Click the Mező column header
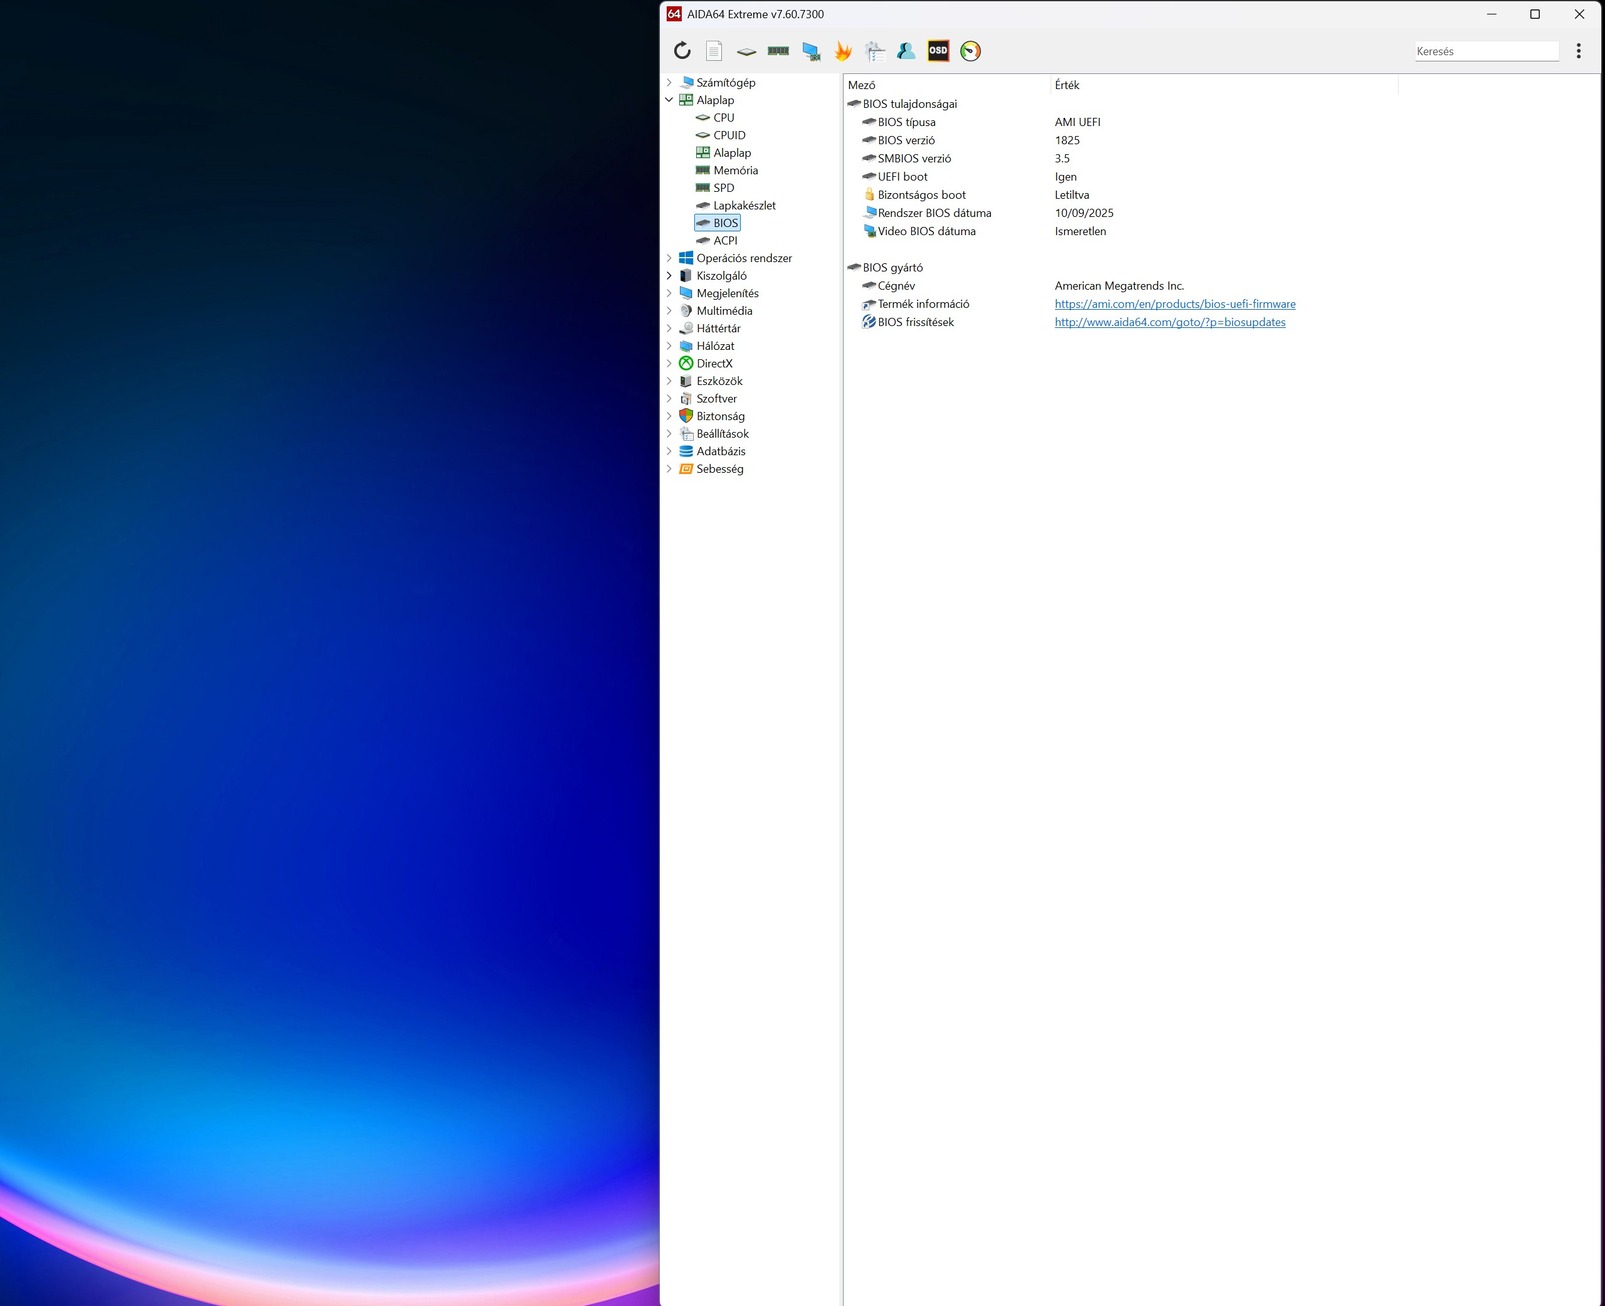The width and height of the screenshot is (1605, 1306). point(948,85)
